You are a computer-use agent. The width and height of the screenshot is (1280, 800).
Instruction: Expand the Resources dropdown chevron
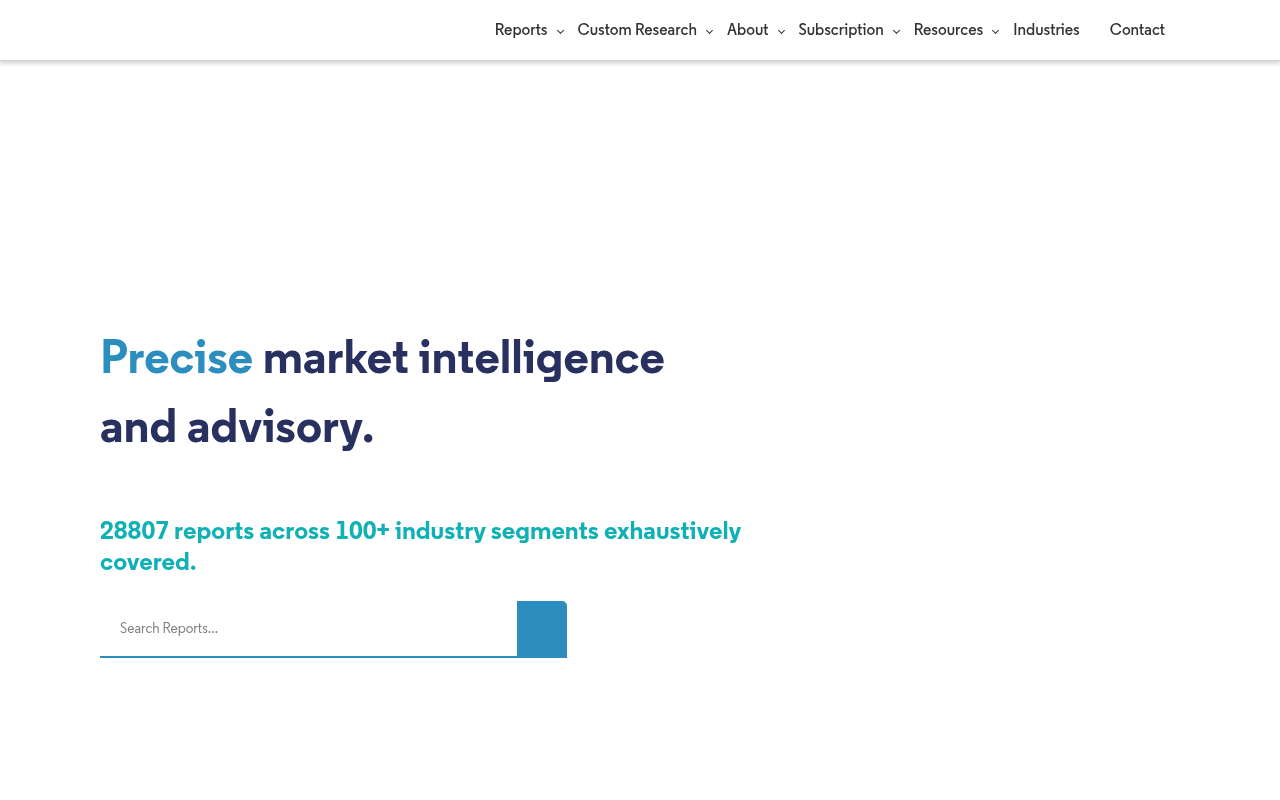tap(995, 32)
